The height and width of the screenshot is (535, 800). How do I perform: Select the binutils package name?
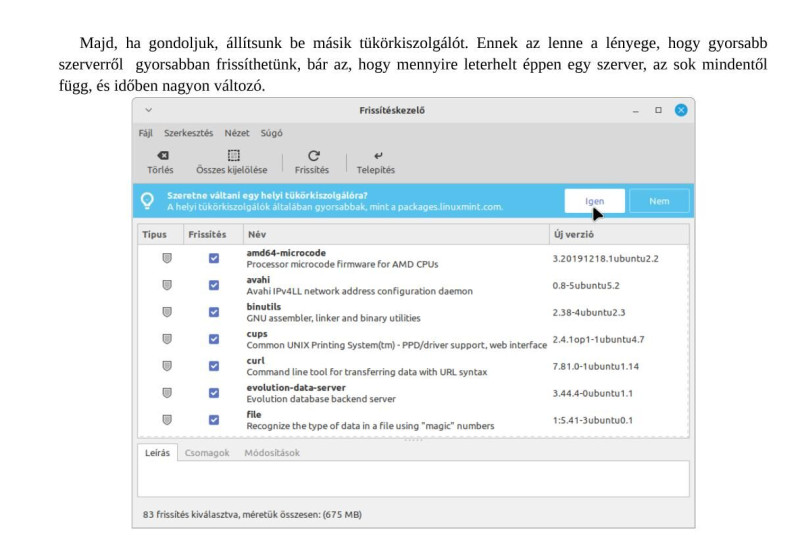click(264, 307)
